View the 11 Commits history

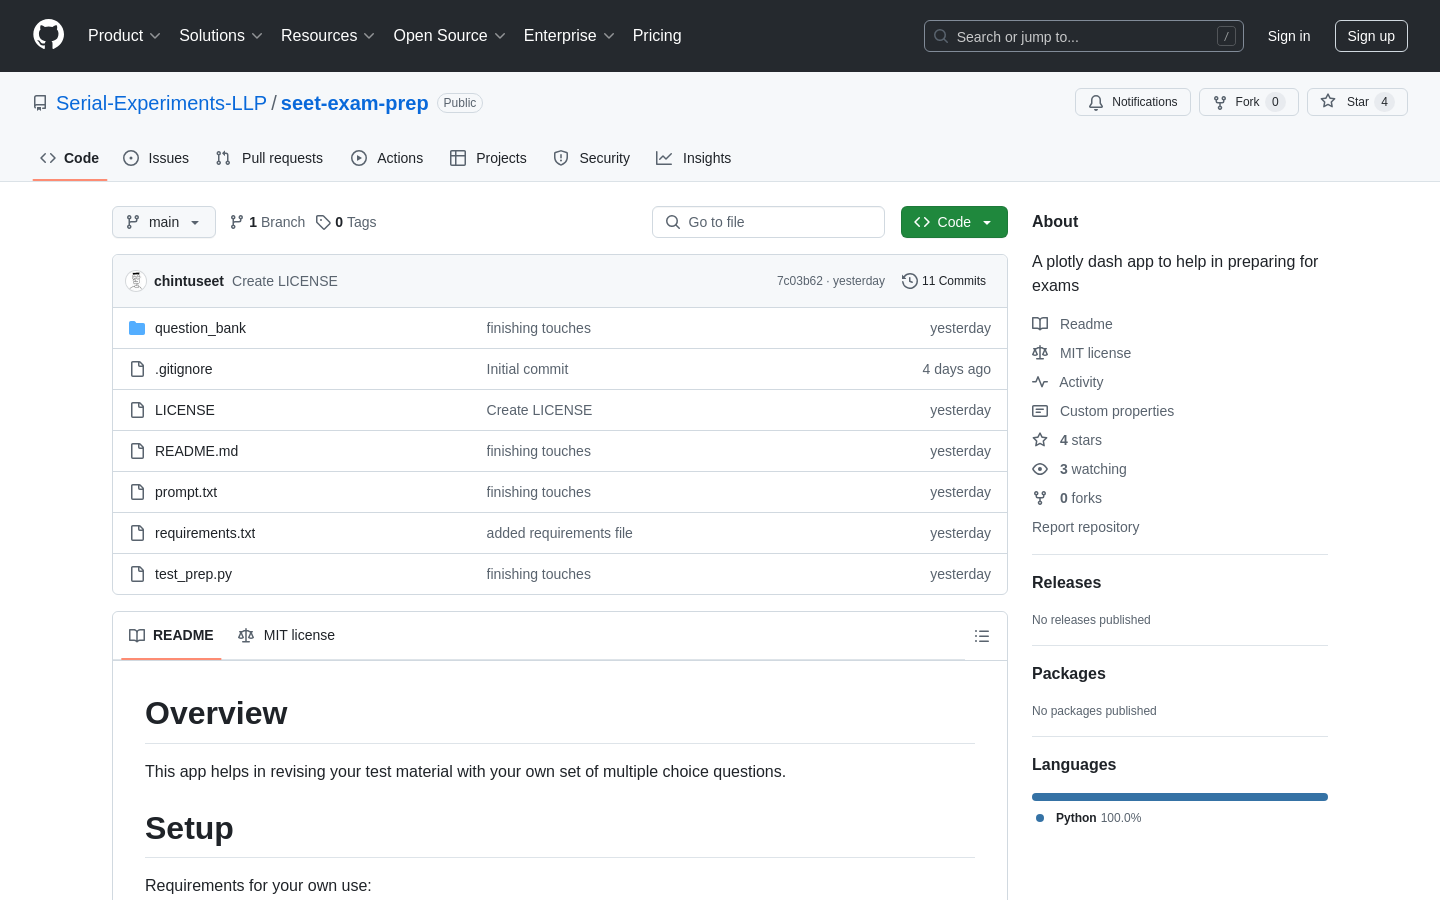tap(944, 281)
